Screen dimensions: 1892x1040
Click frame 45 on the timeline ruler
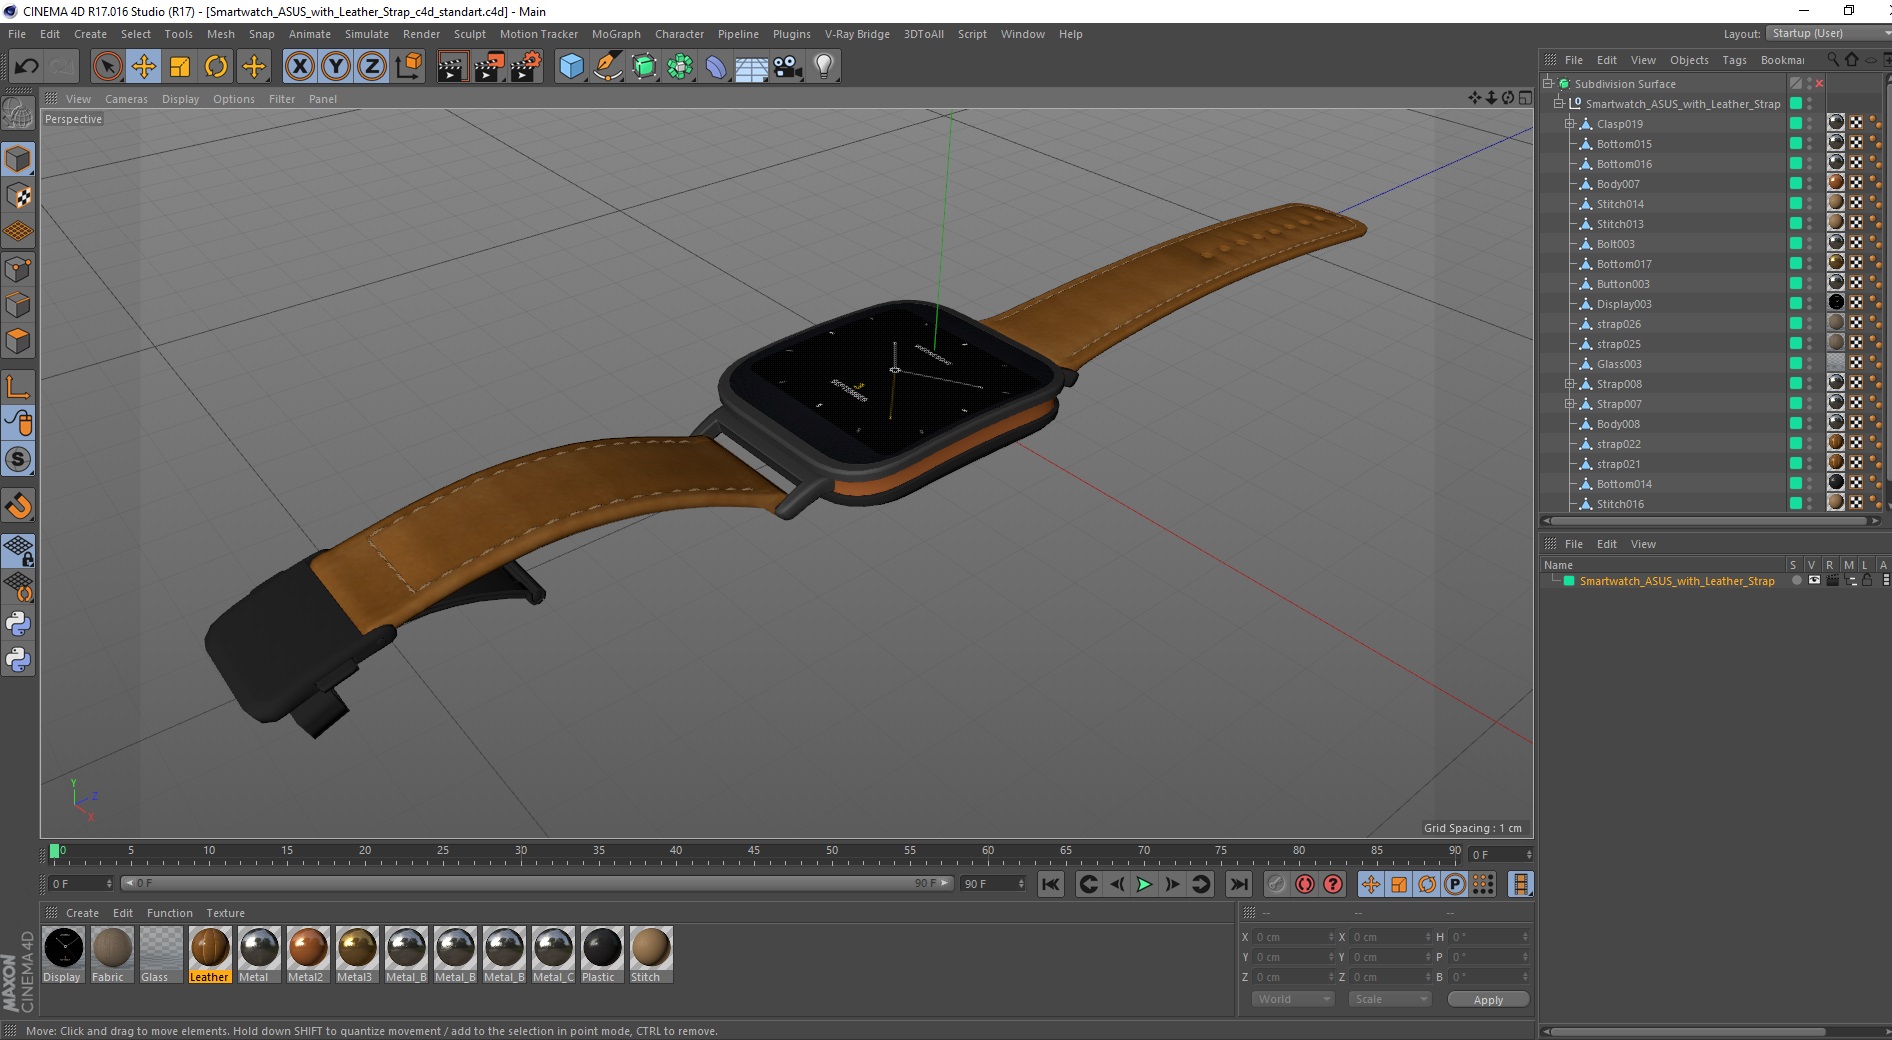click(754, 853)
